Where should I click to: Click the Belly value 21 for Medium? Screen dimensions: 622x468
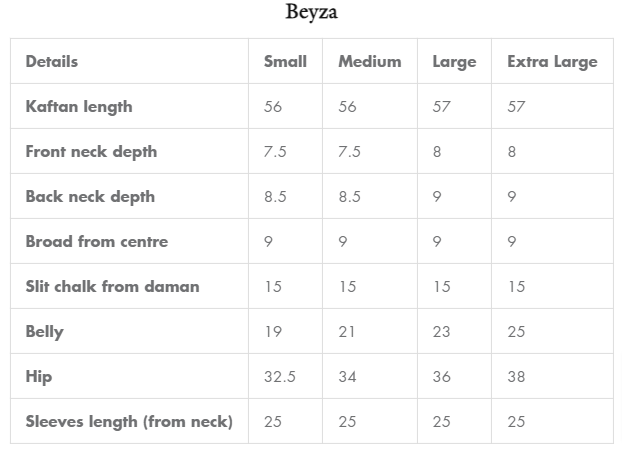click(x=347, y=331)
